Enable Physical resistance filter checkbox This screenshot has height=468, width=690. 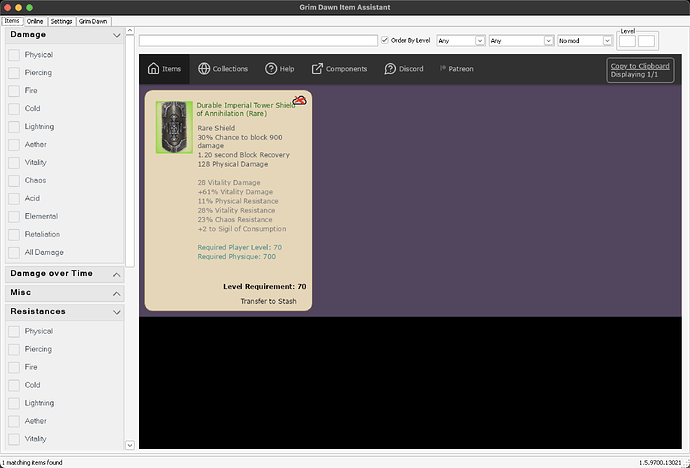[x=14, y=332]
